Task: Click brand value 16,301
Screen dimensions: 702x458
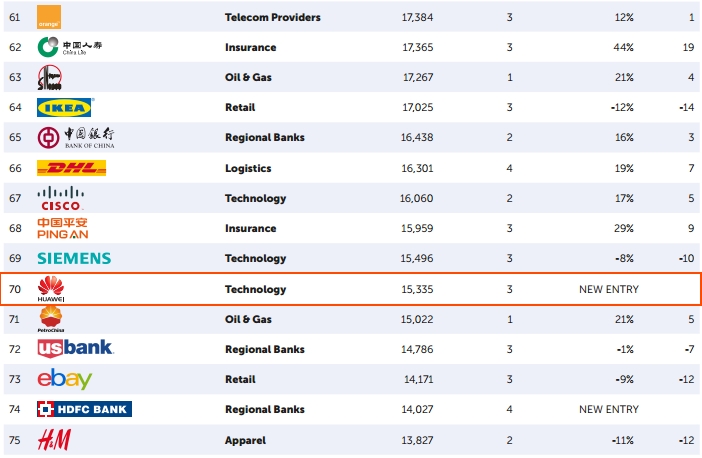Action: tap(417, 168)
